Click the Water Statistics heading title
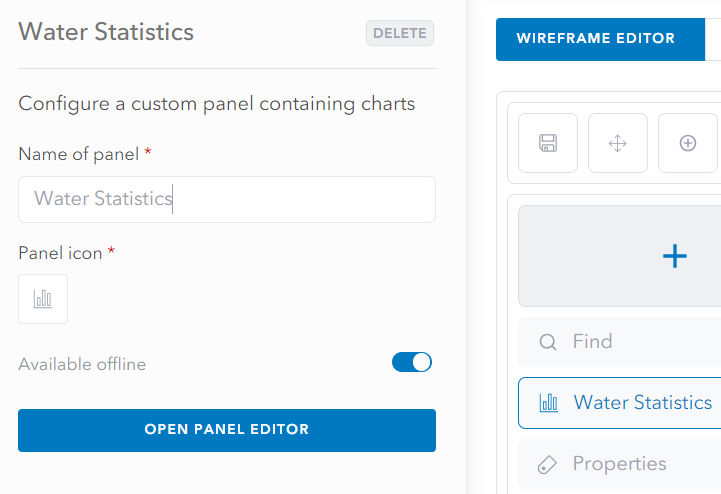This screenshot has height=494, width=721. pyautogui.click(x=106, y=32)
